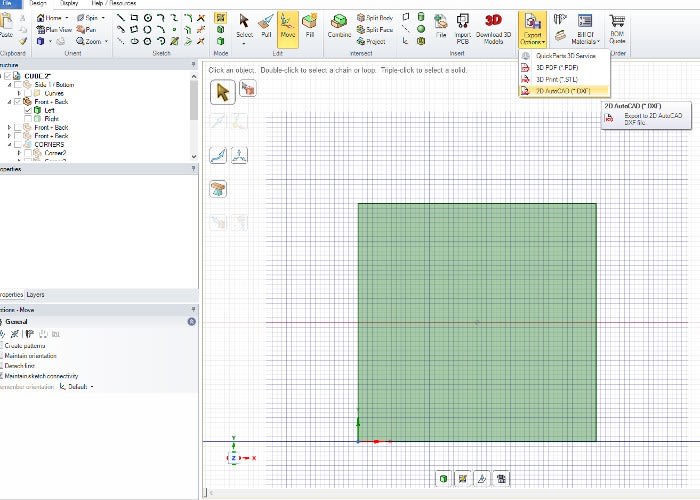
Task: Open the Bill Of Materials dropdown
Action: coord(585,28)
